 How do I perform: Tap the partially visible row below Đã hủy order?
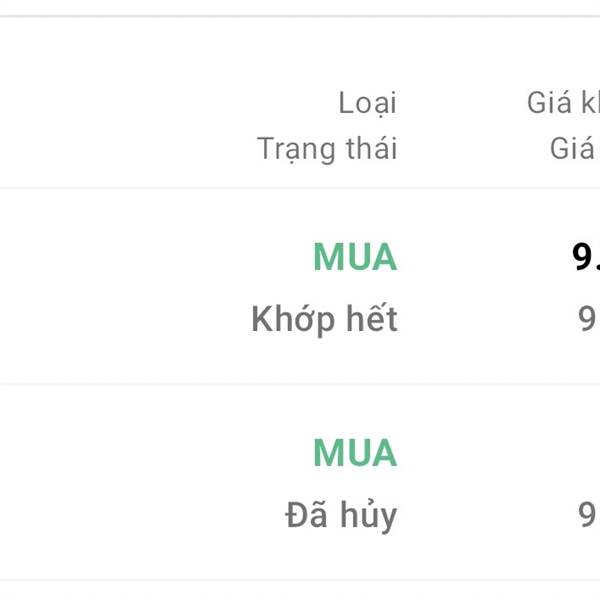[x=300, y=591]
